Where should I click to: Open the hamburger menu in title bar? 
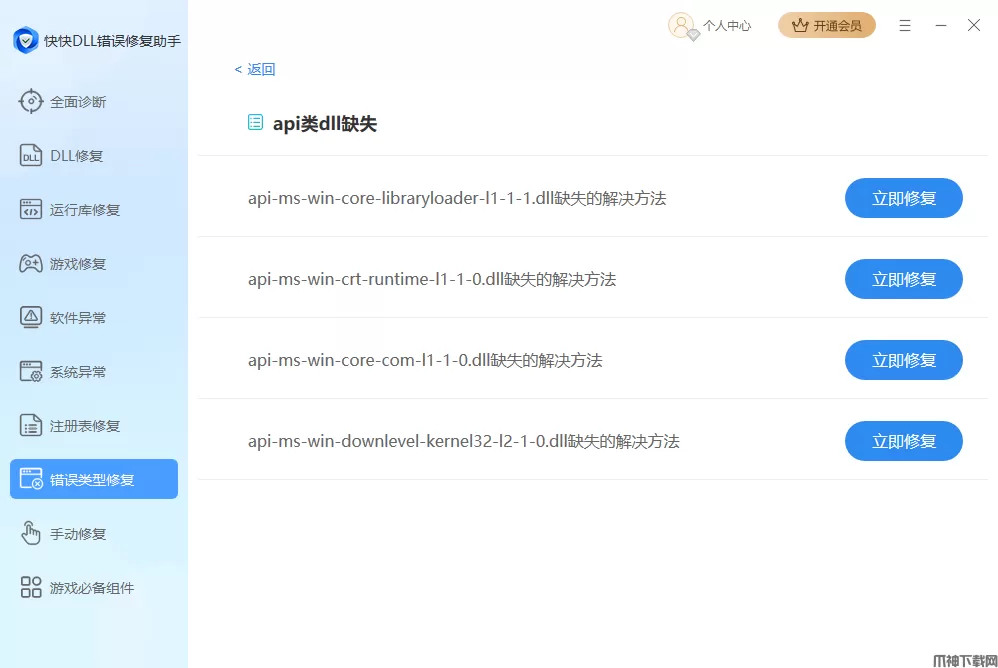tap(905, 25)
